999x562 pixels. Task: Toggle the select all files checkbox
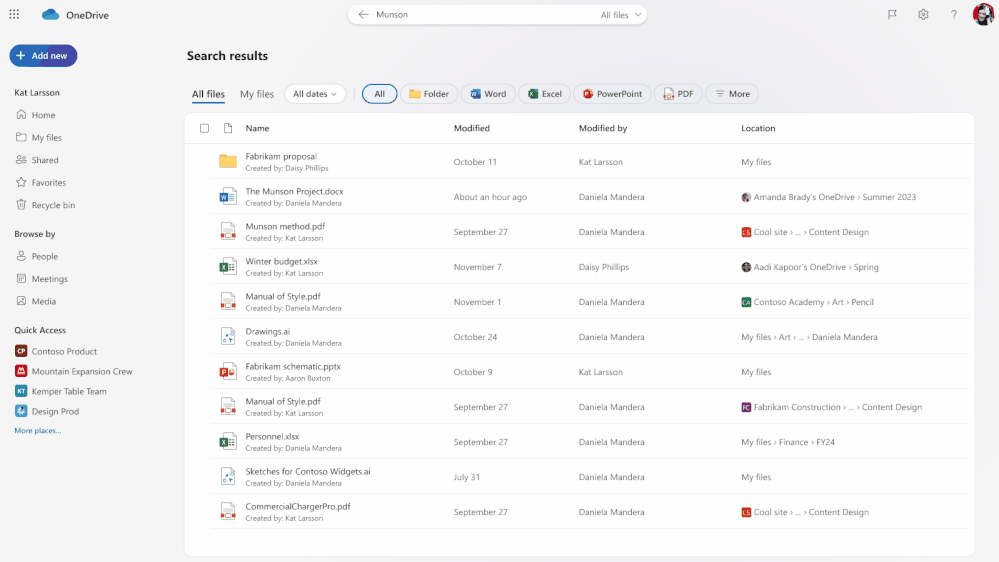(x=205, y=128)
